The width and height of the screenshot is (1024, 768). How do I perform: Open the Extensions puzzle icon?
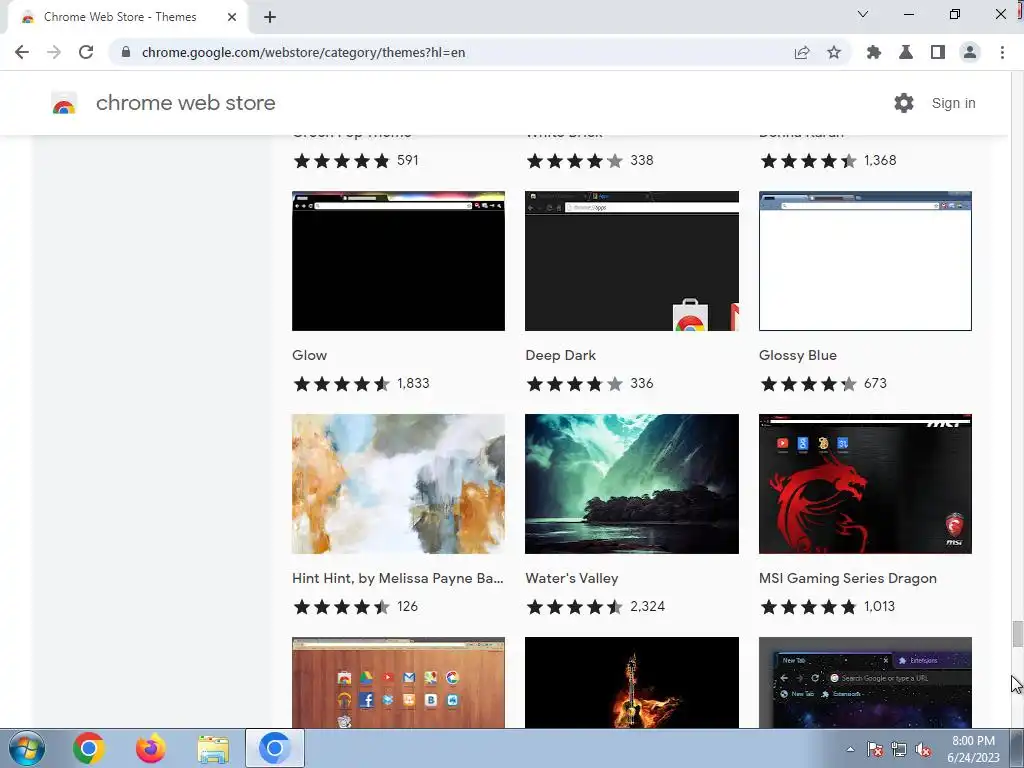click(874, 52)
